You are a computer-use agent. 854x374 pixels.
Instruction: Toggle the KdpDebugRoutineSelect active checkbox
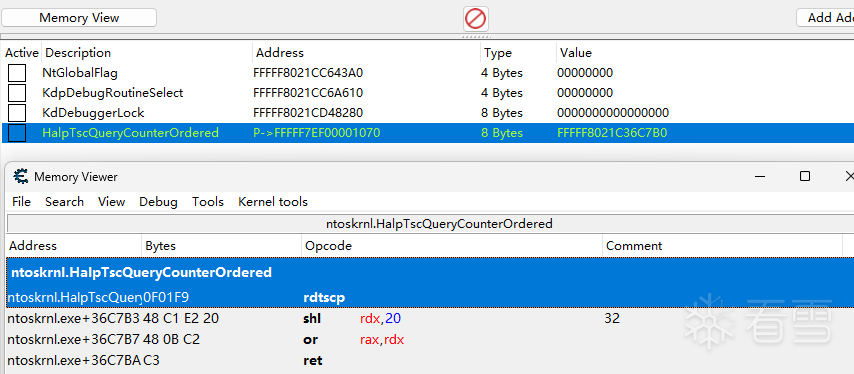(17, 93)
